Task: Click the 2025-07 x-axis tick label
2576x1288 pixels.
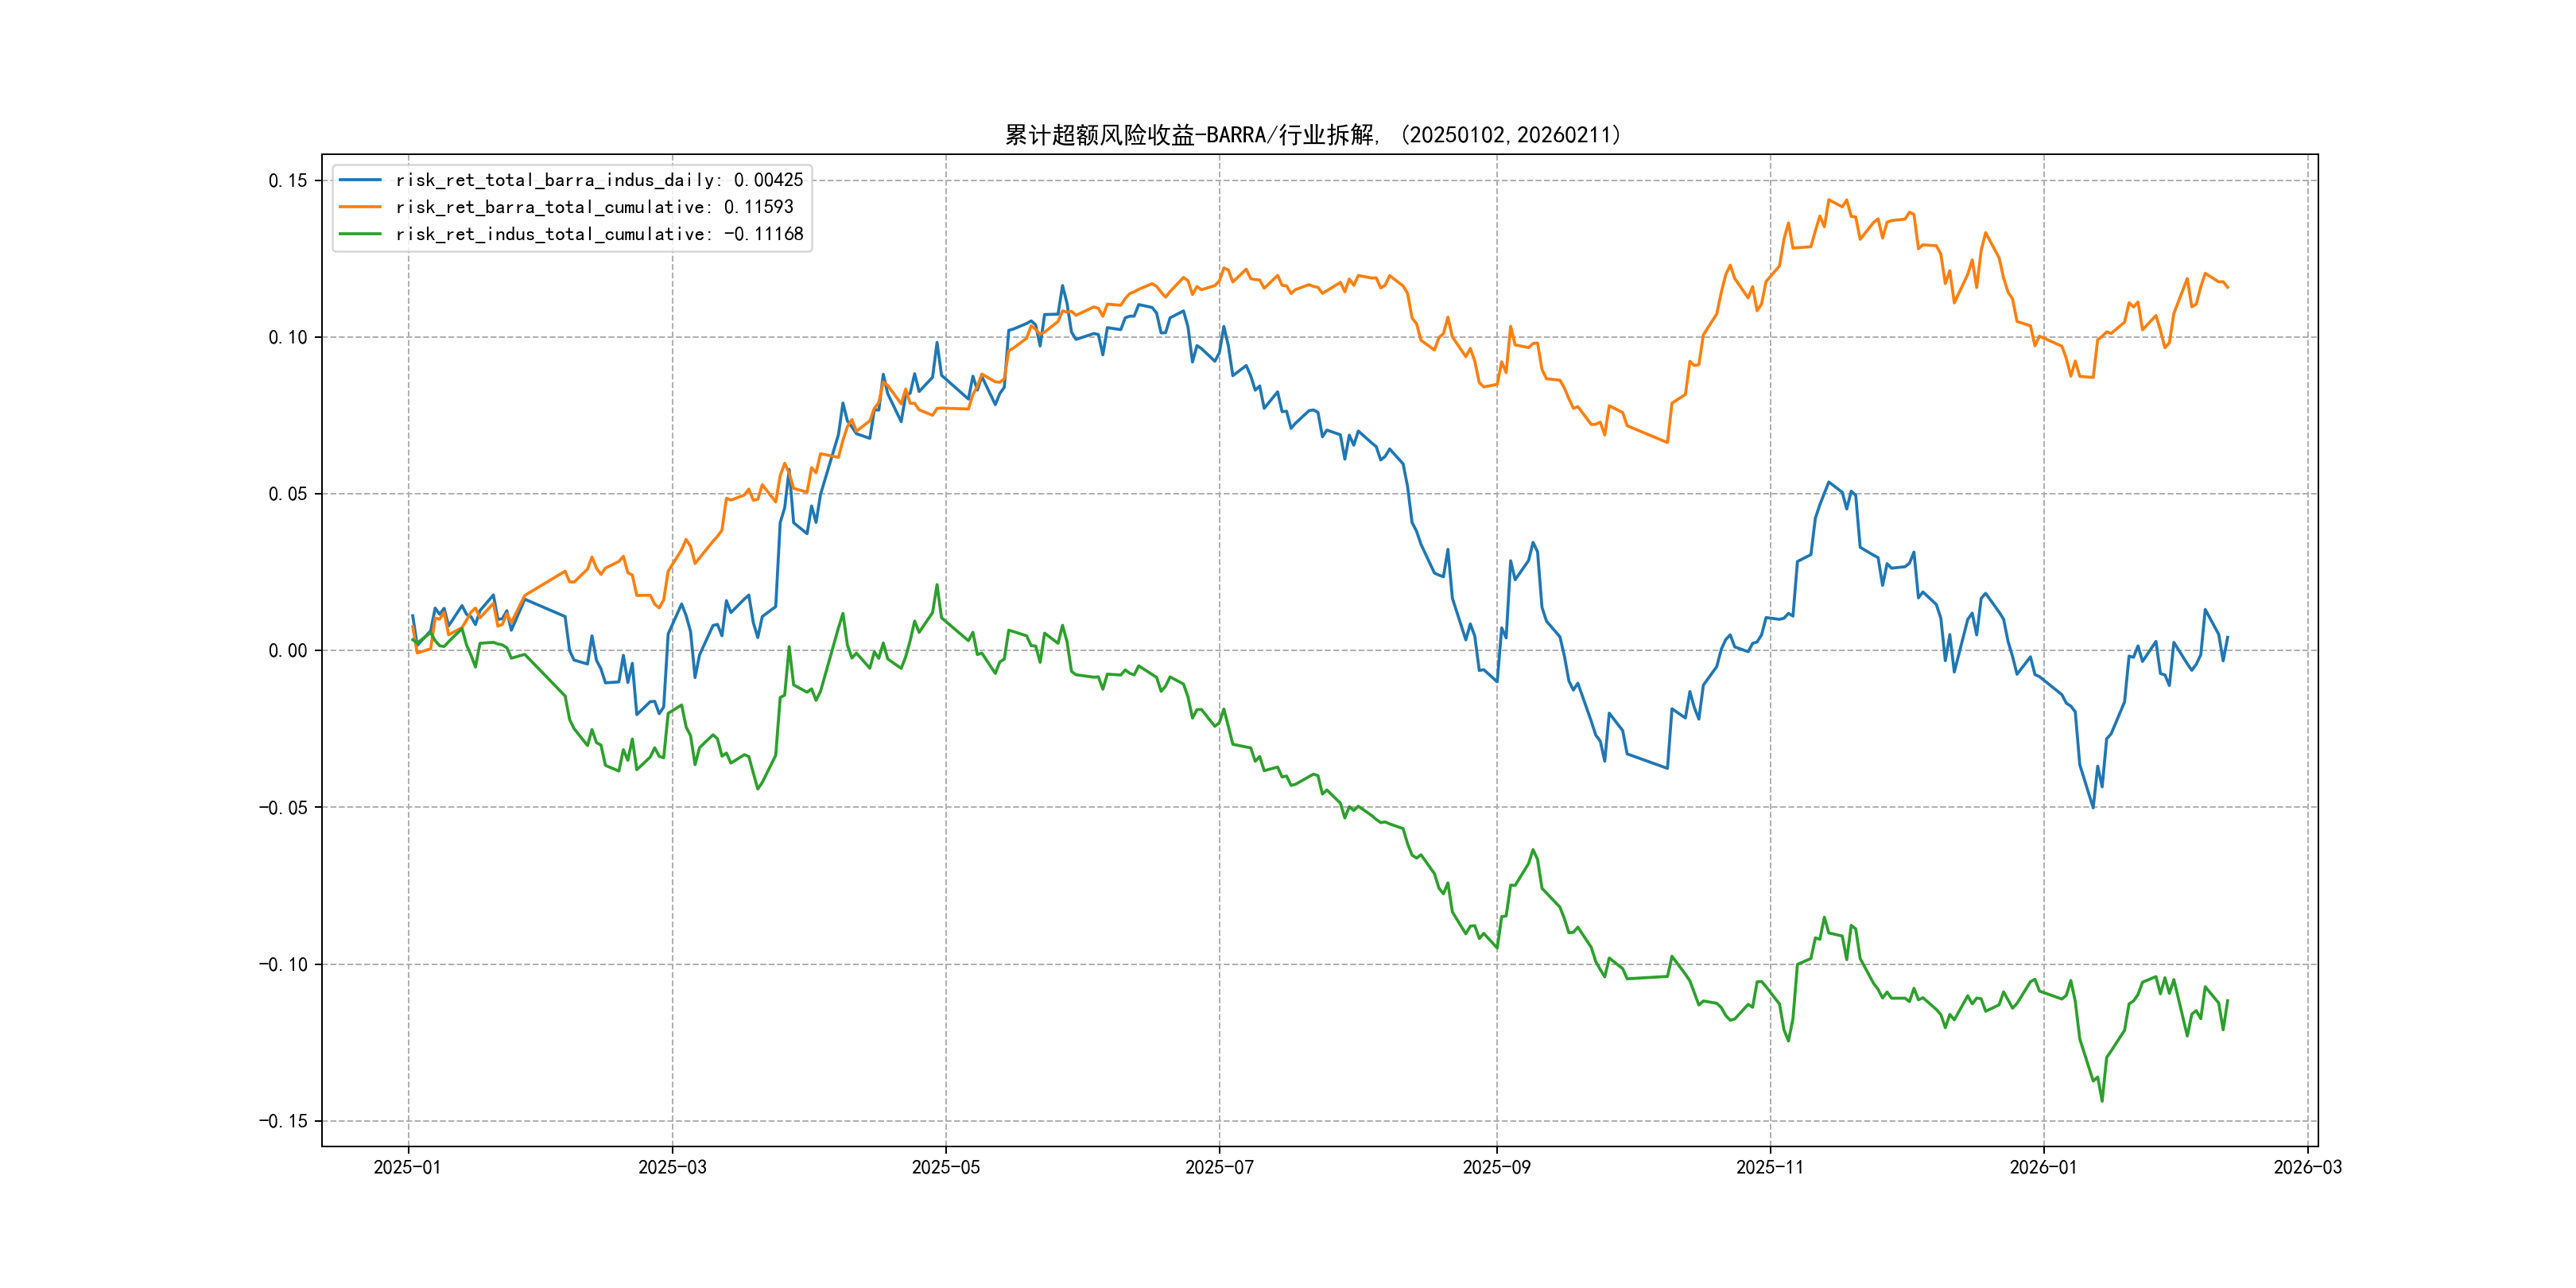Action: (x=1219, y=1167)
